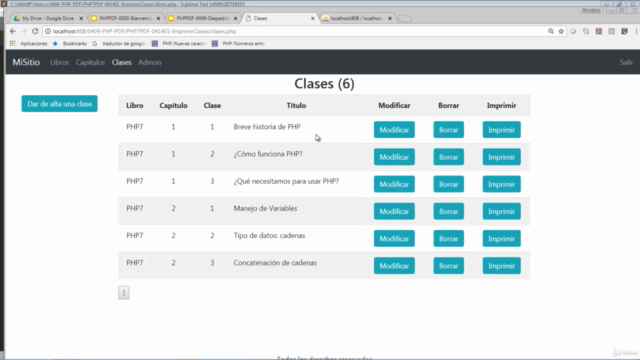Click the Título column header

pyautogui.click(x=296, y=105)
